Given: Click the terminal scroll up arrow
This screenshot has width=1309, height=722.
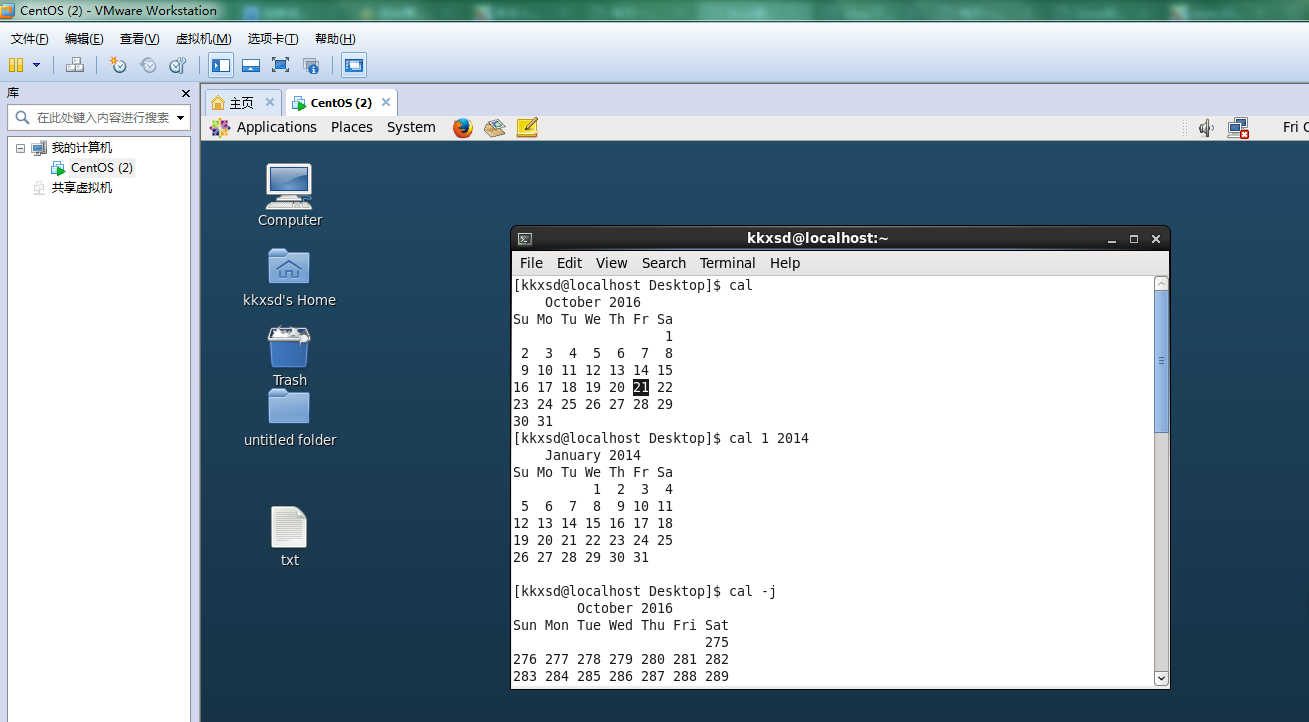Looking at the screenshot, I should pyautogui.click(x=1161, y=284).
